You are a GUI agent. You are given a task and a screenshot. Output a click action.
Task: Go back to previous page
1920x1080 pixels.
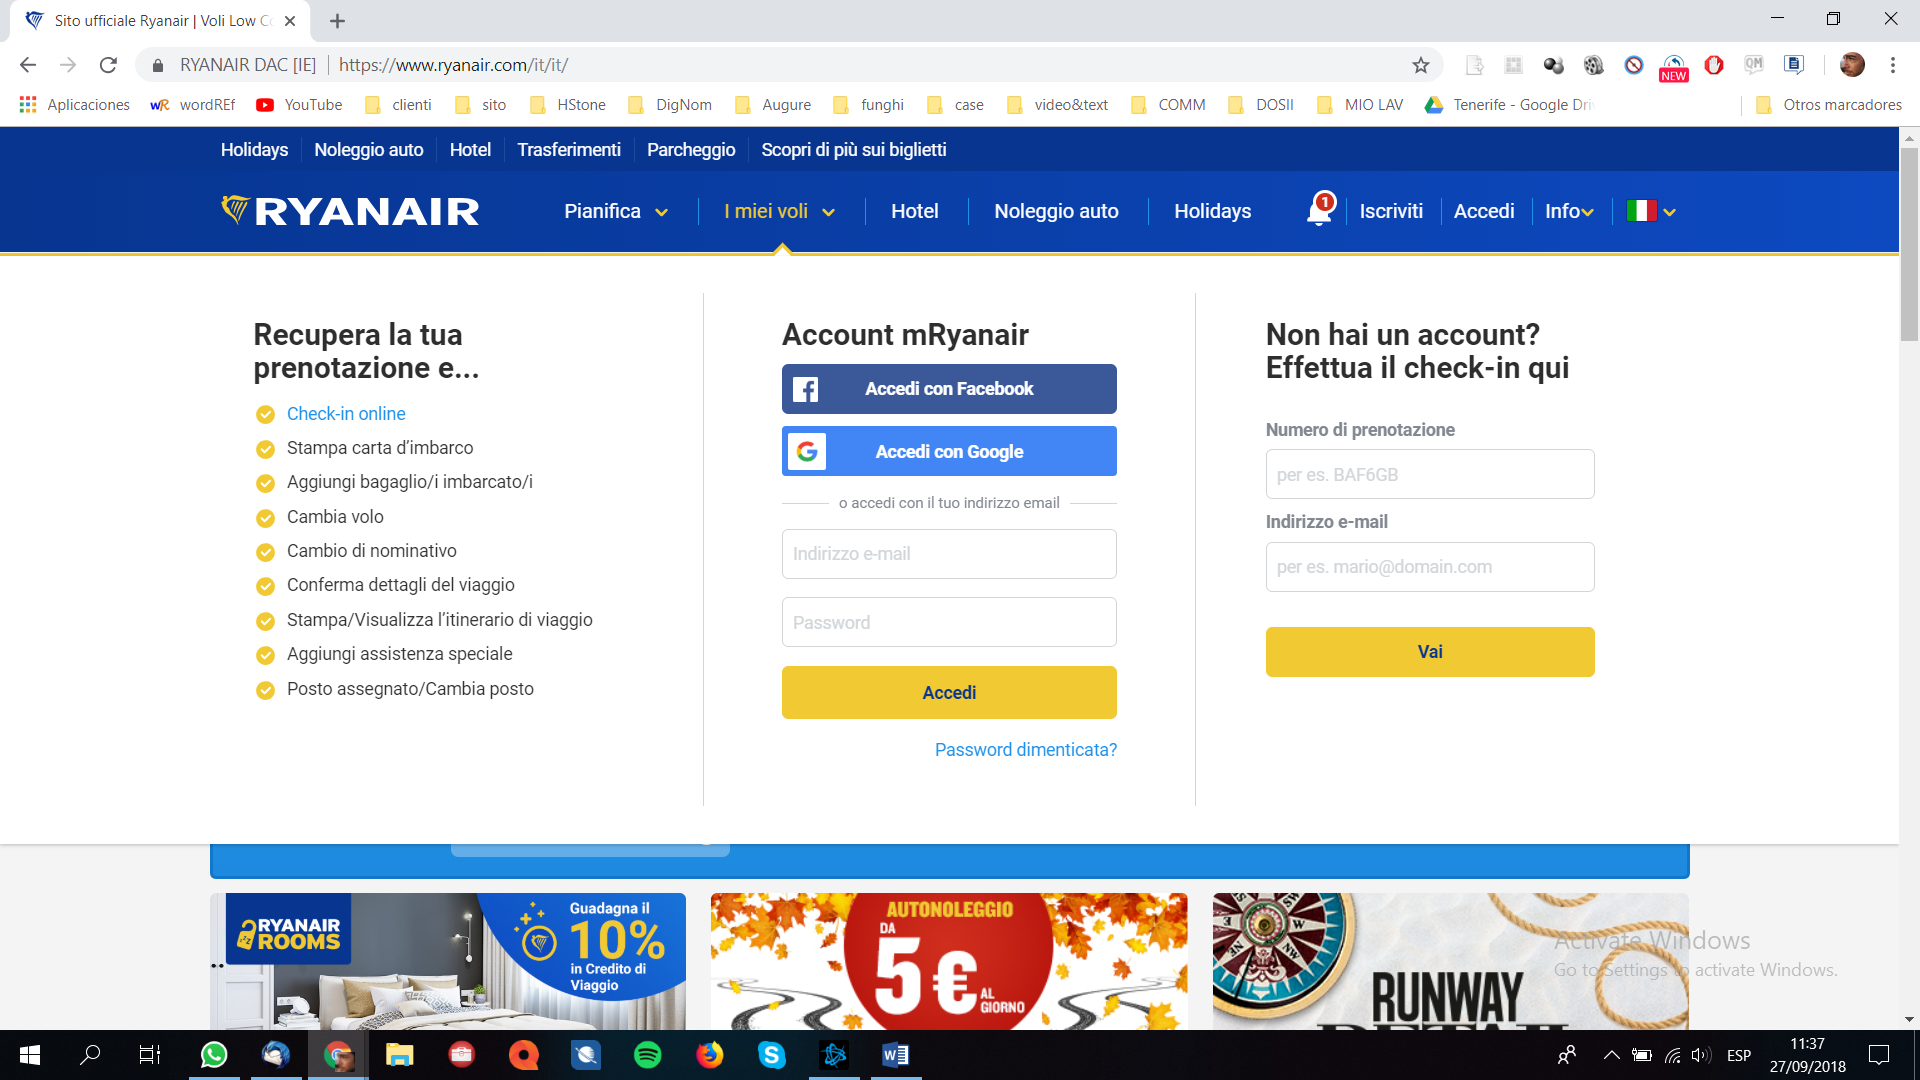28,65
